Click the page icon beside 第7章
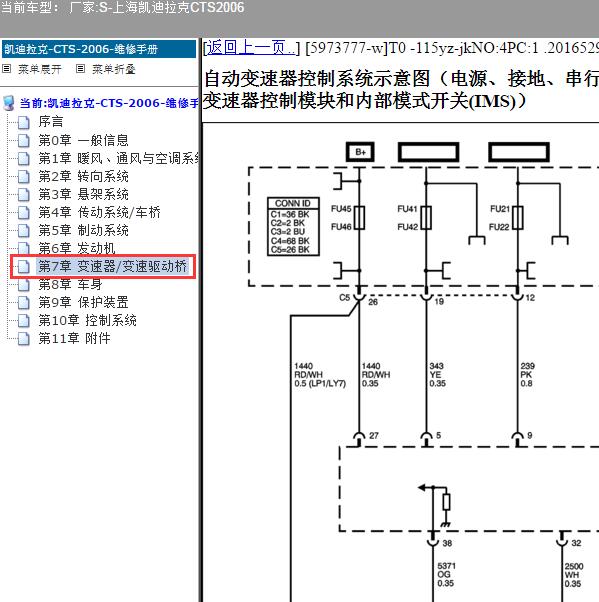This screenshot has height=602, width=599. click(24, 266)
